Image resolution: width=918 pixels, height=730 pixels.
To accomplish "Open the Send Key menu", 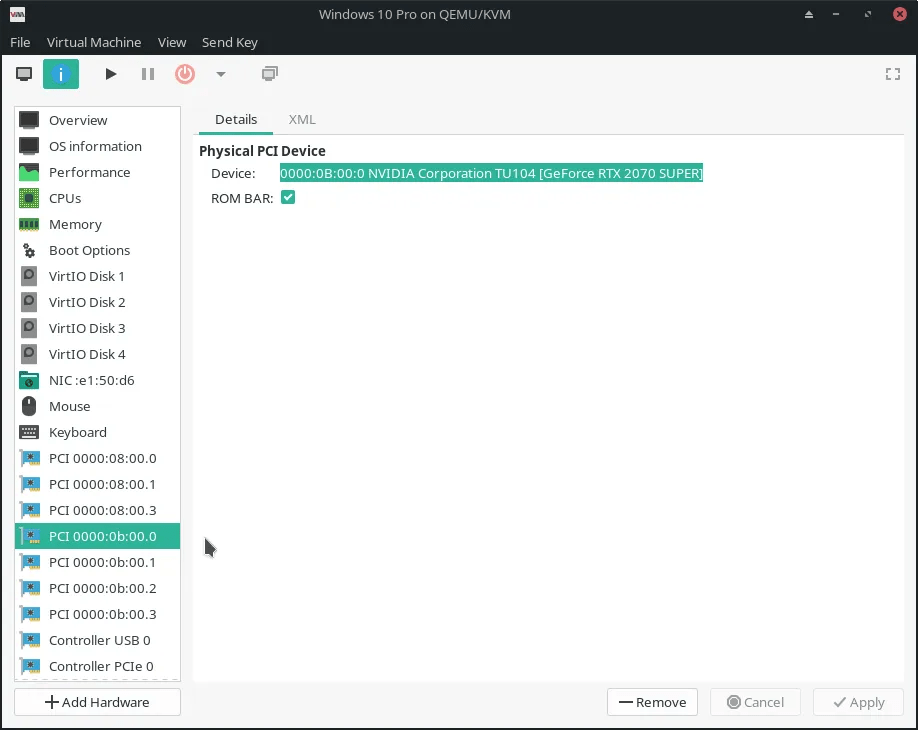I will [230, 43].
